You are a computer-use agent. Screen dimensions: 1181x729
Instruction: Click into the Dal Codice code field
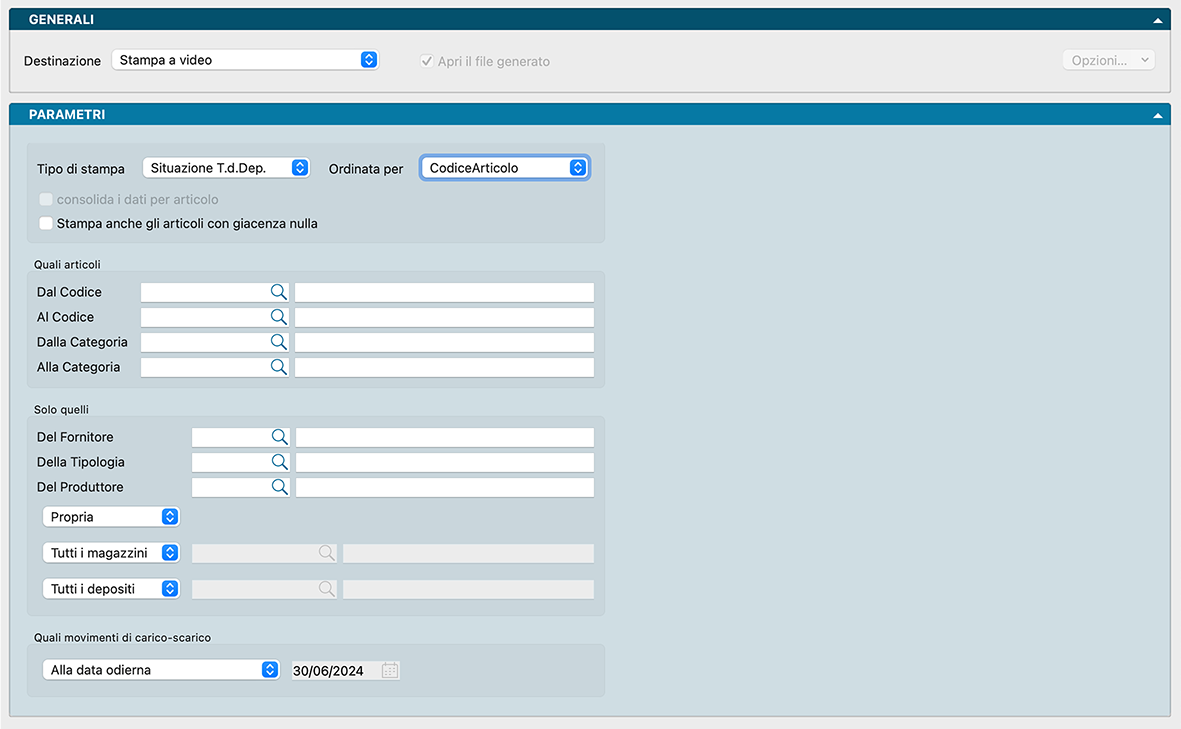coord(205,292)
